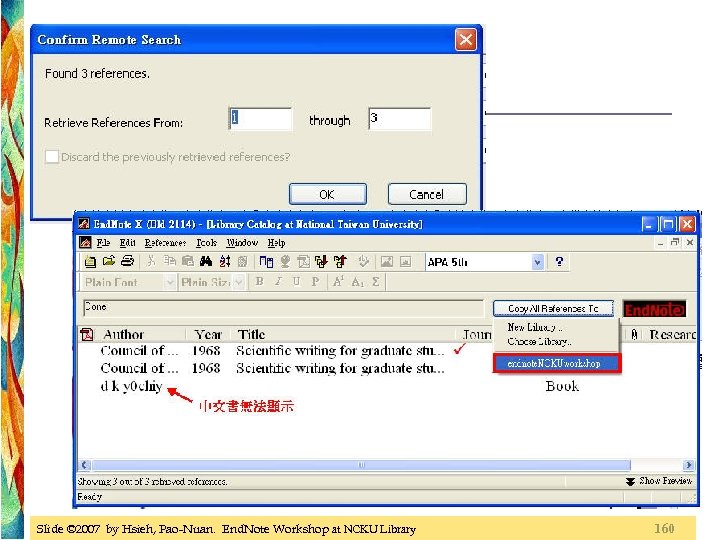Open the APA 5th style dropdown
The height and width of the screenshot is (540, 720).
[x=537, y=262]
